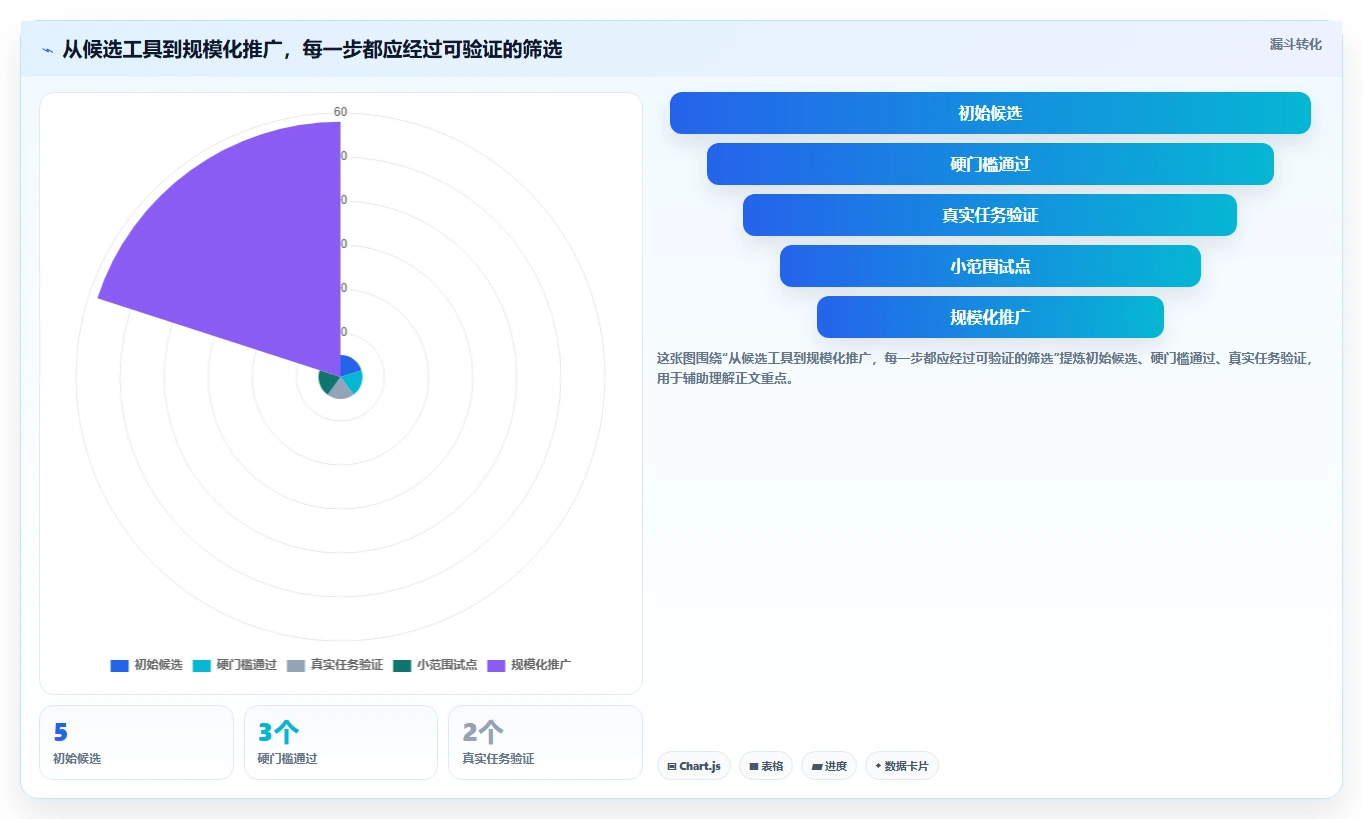Click the dark green 小范围试点 legend color box
This screenshot has width=1363, height=819.
coord(402,665)
